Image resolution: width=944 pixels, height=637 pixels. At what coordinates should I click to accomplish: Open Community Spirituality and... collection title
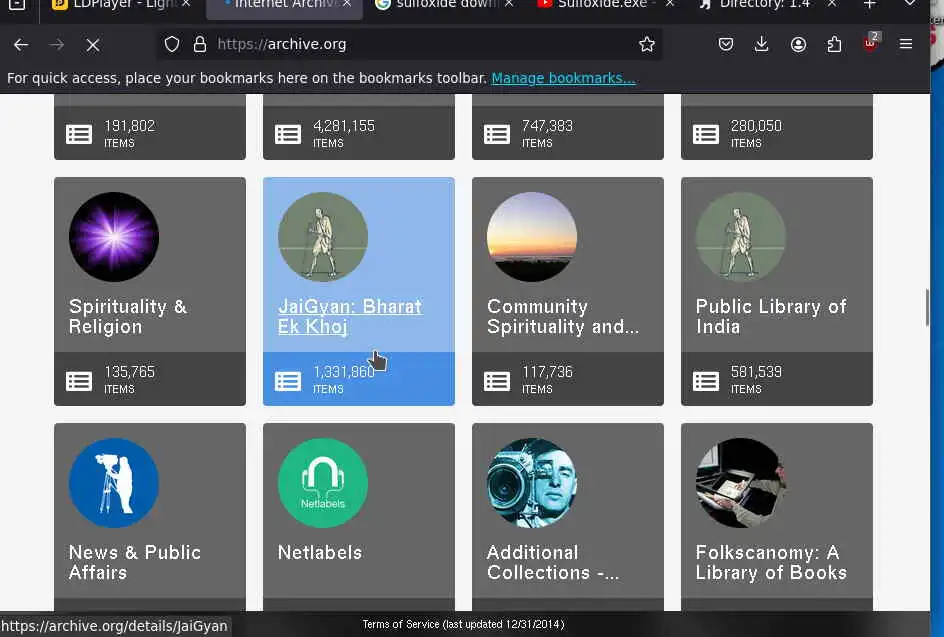click(562, 316)
